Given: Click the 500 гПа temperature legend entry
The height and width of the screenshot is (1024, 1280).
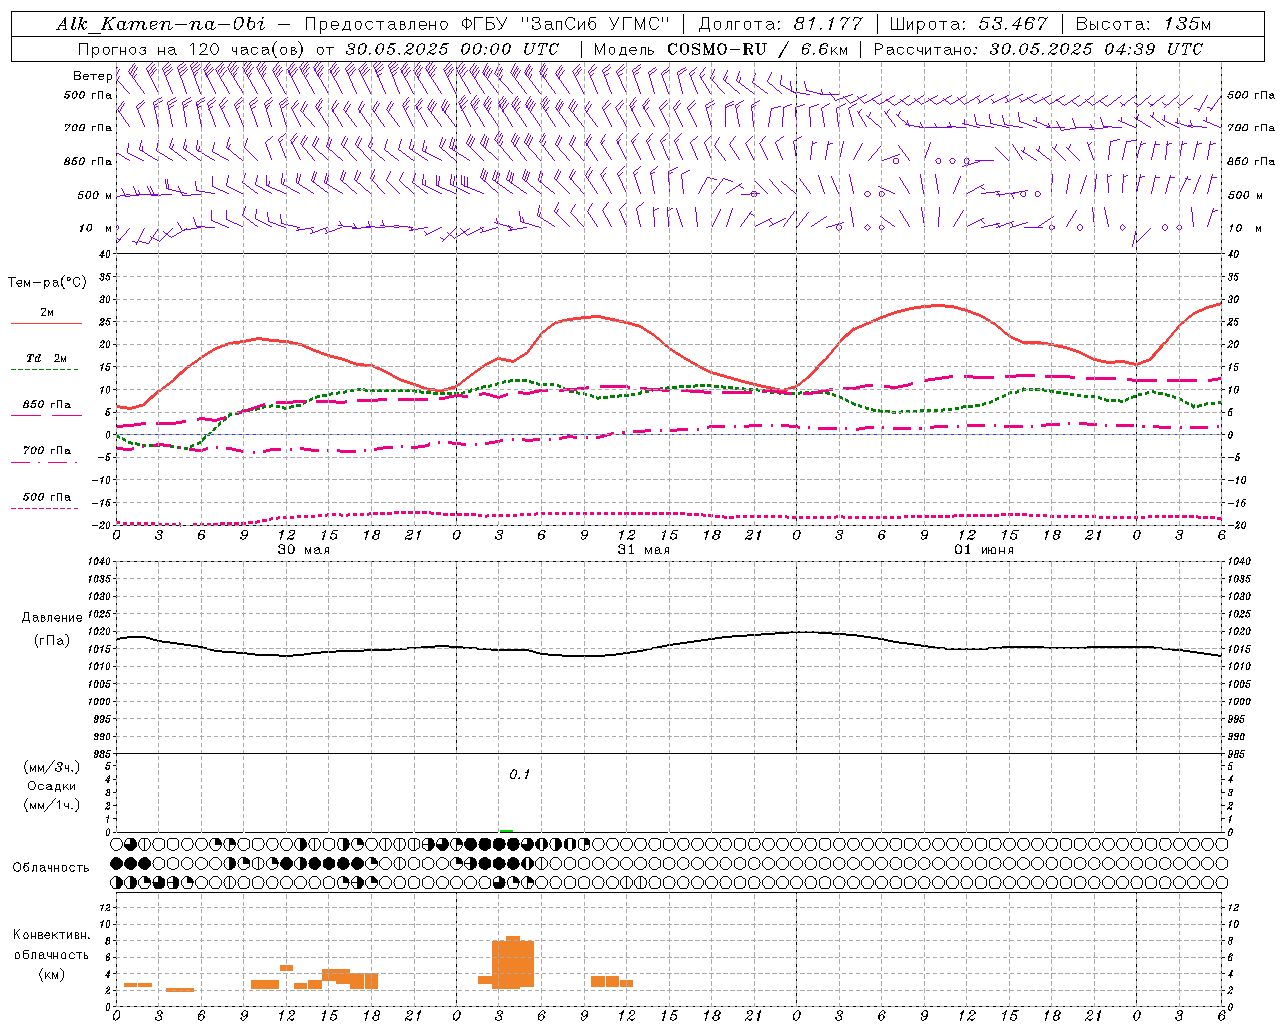Looking at the screenshot, I should click(46, 497).
